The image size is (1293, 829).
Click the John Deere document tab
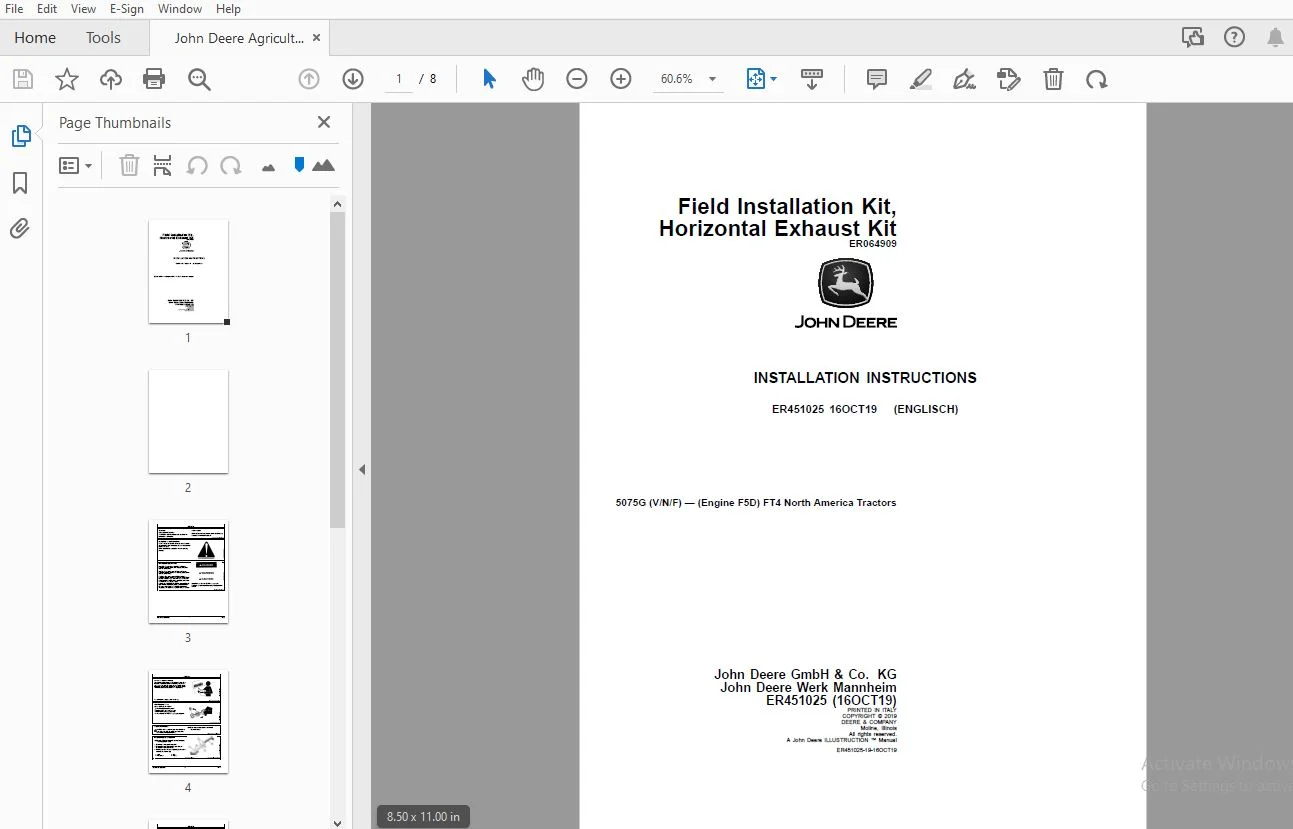click(x=239, y=38)
